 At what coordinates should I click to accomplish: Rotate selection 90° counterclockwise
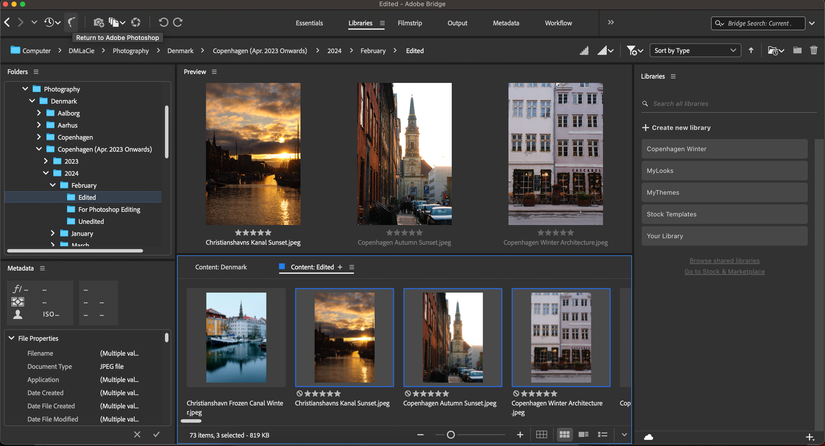(164, 22)
